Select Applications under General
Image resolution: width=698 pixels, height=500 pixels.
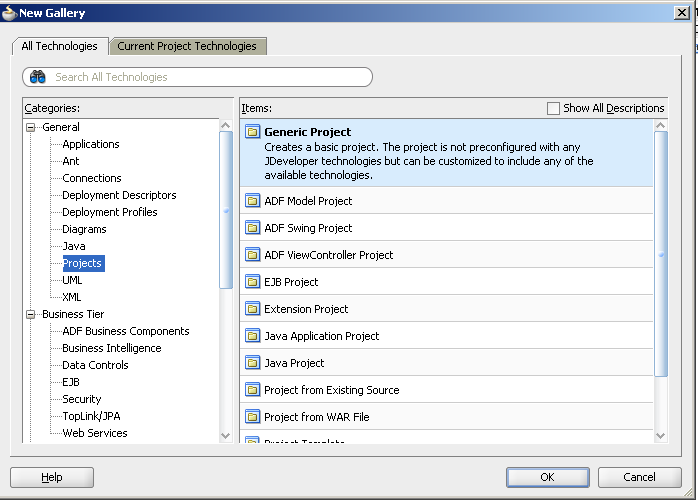click(91, 144)
